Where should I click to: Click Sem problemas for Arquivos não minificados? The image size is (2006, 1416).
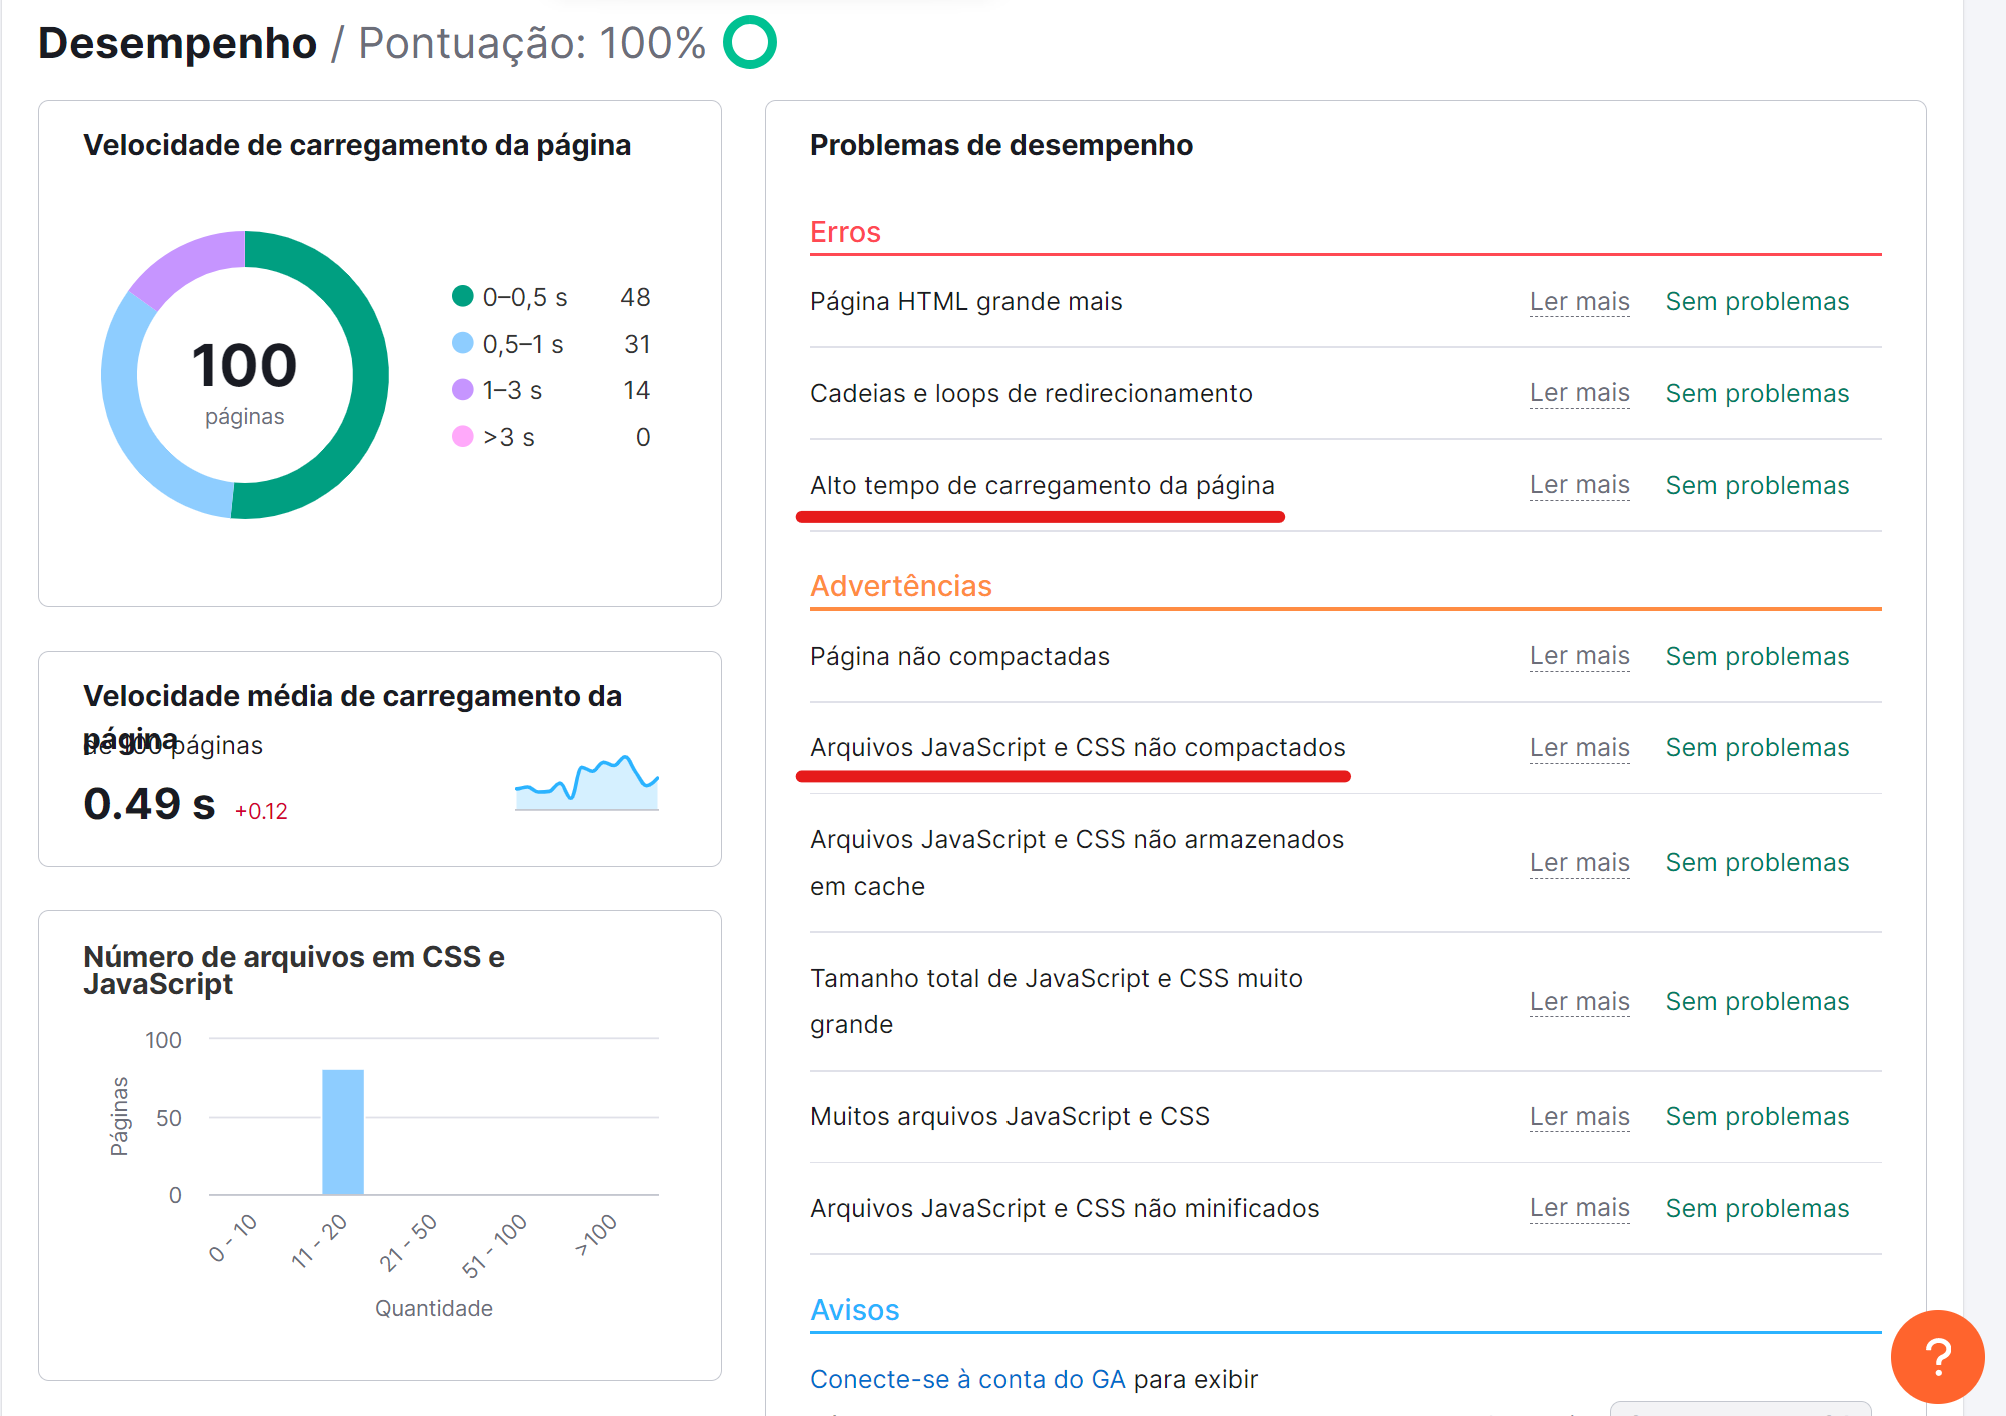pyautogui.click(x=1756, y=1207)
